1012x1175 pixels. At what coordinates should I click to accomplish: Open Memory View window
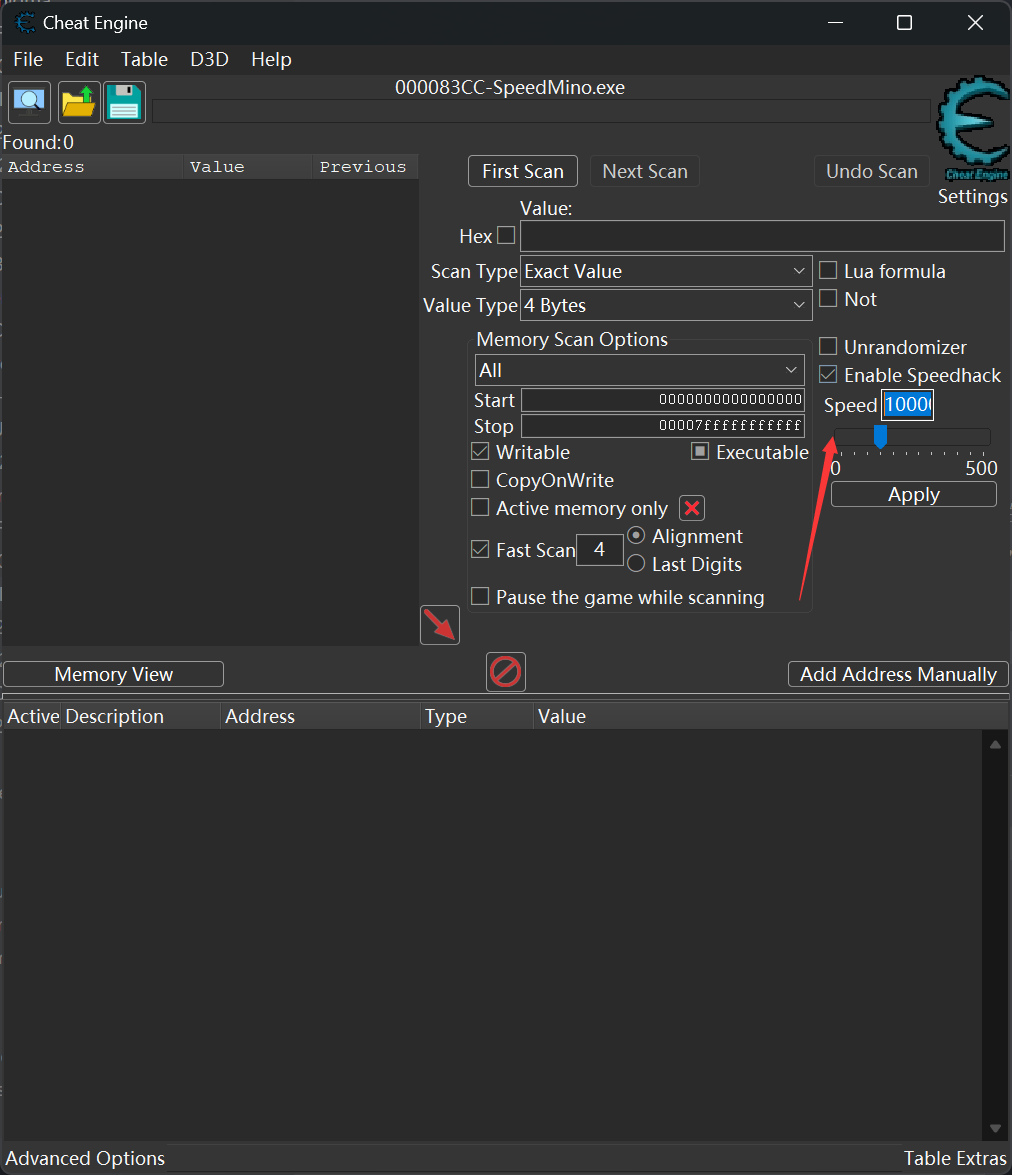point(113,674)
